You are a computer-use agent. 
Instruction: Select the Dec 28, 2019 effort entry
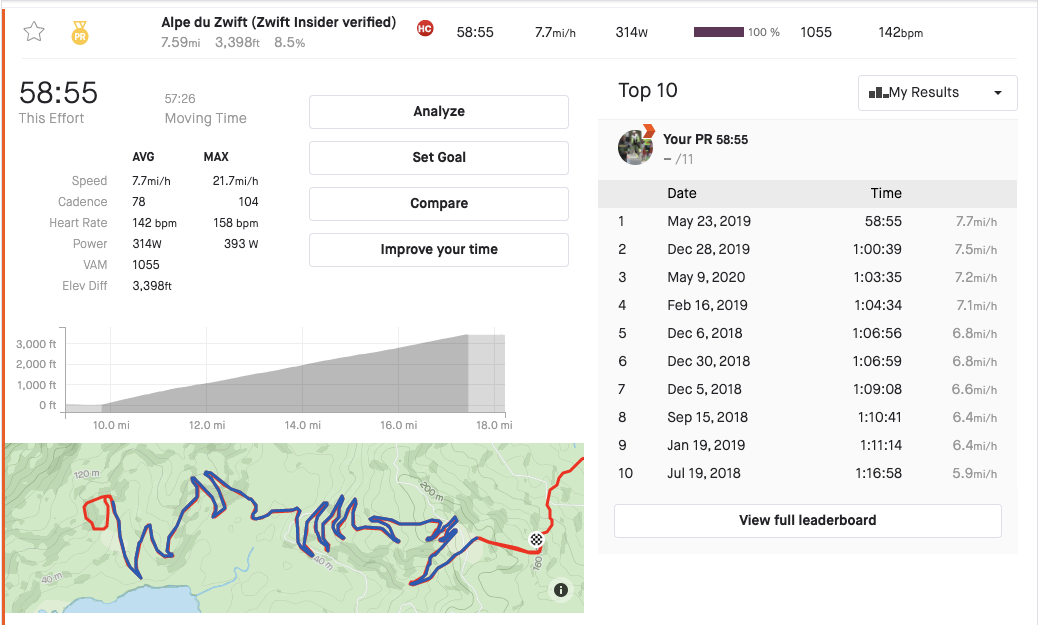pyautogui.click(x=807, y=249)
